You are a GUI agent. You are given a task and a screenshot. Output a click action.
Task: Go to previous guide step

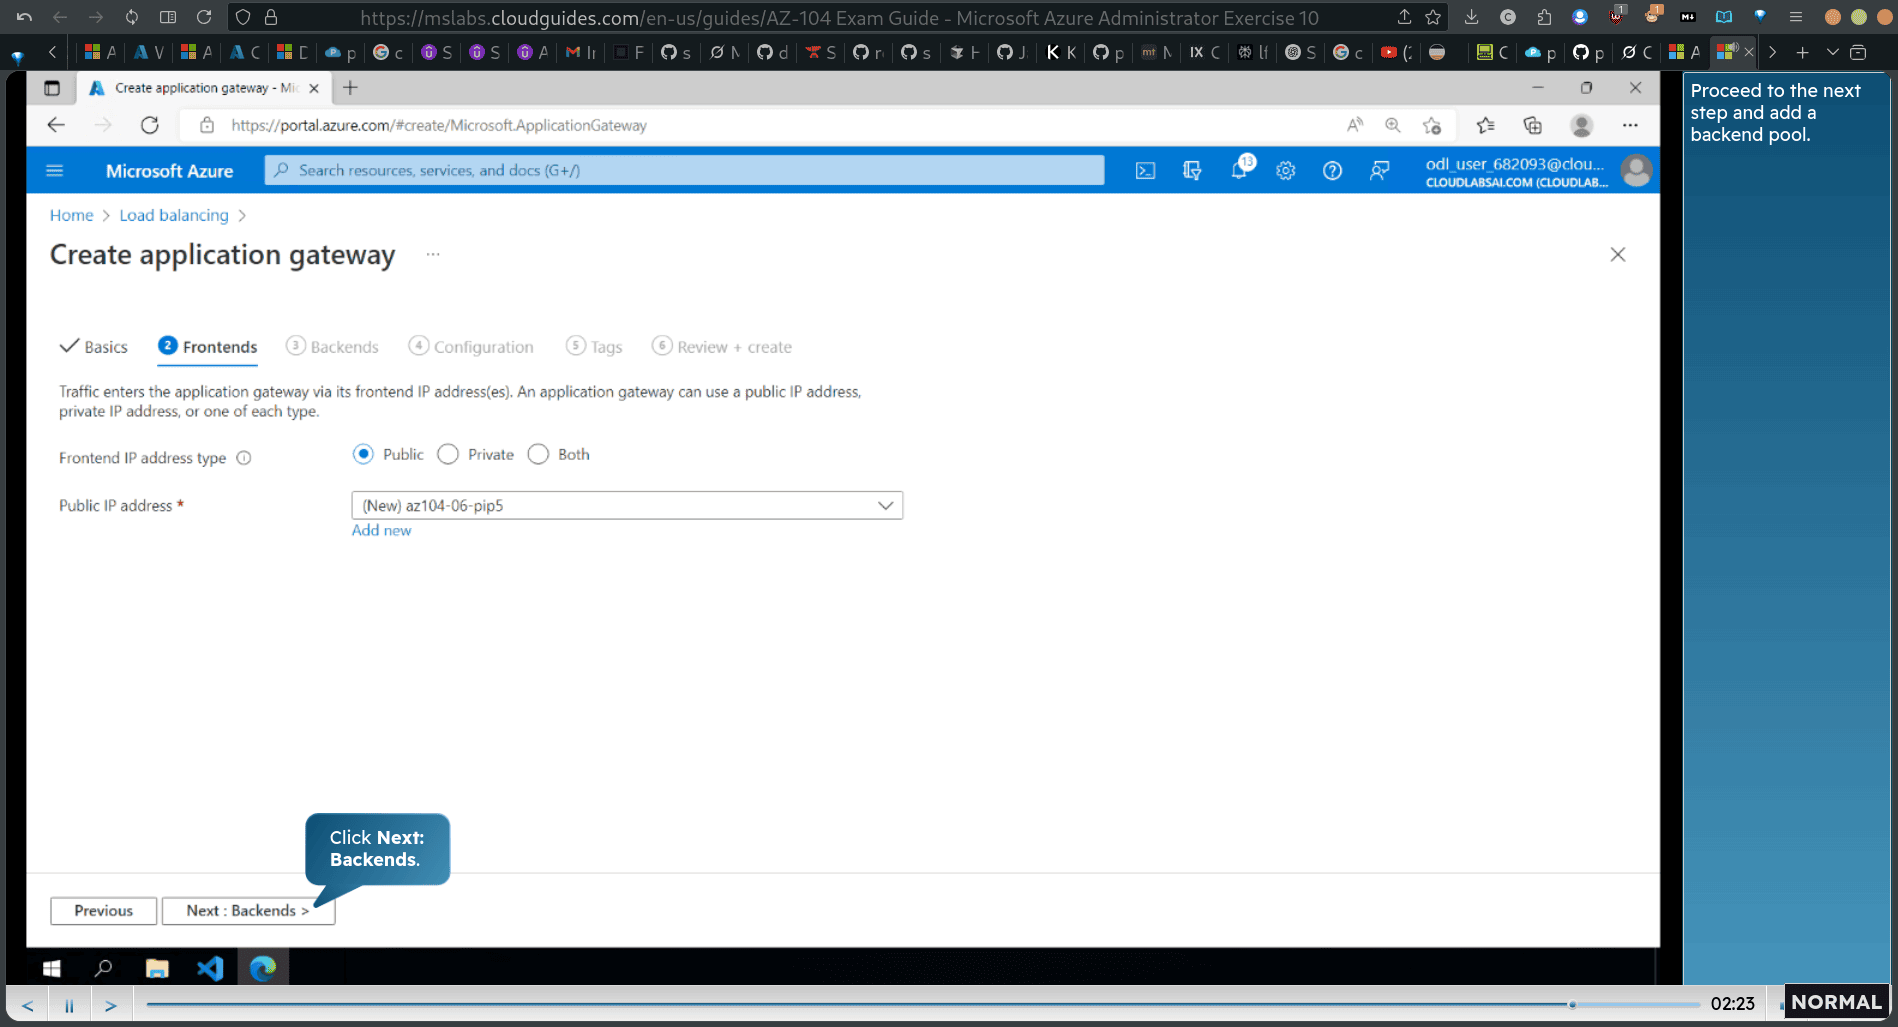coord(28,1005)
